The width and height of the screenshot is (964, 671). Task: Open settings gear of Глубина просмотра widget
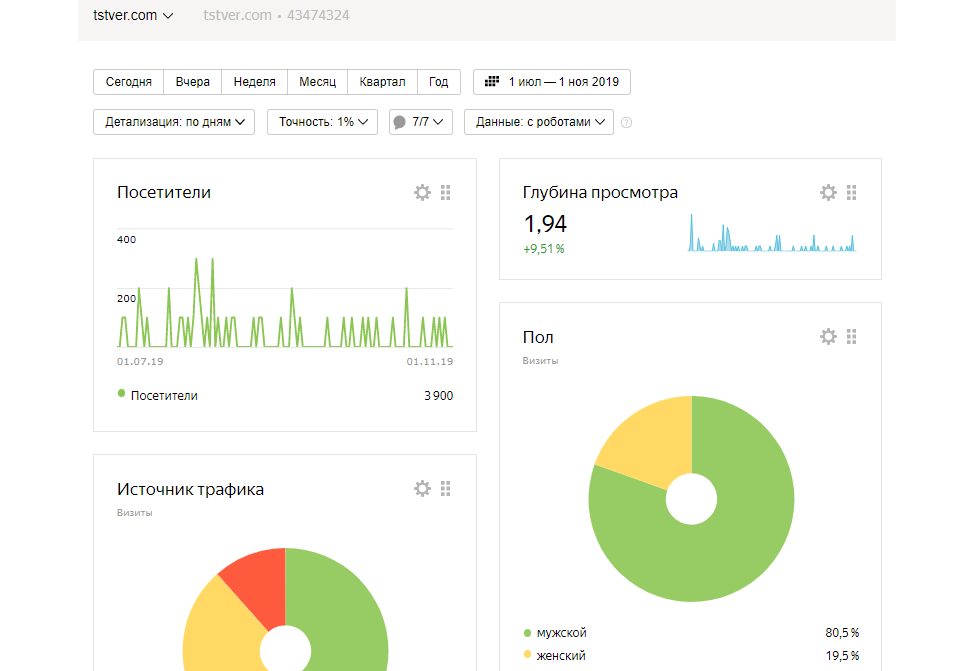click(828, 193)
